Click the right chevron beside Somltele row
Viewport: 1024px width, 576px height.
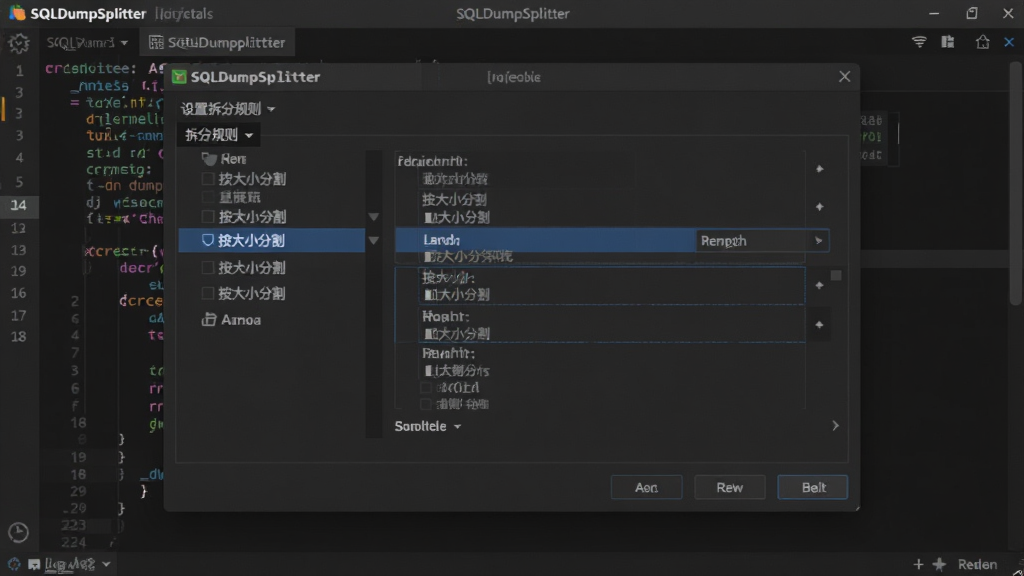835,426
